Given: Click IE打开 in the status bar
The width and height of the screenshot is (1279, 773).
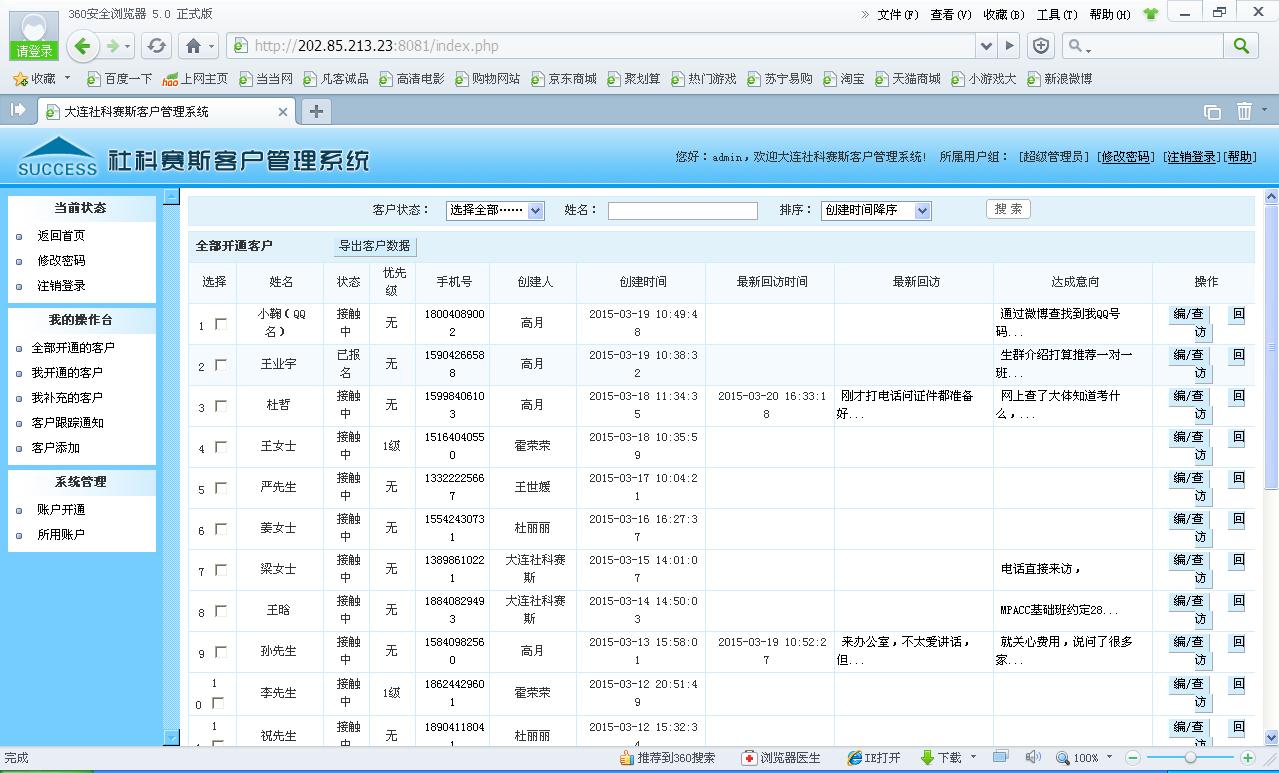Looking at the screenshot, I should click(x=873, y=758).
